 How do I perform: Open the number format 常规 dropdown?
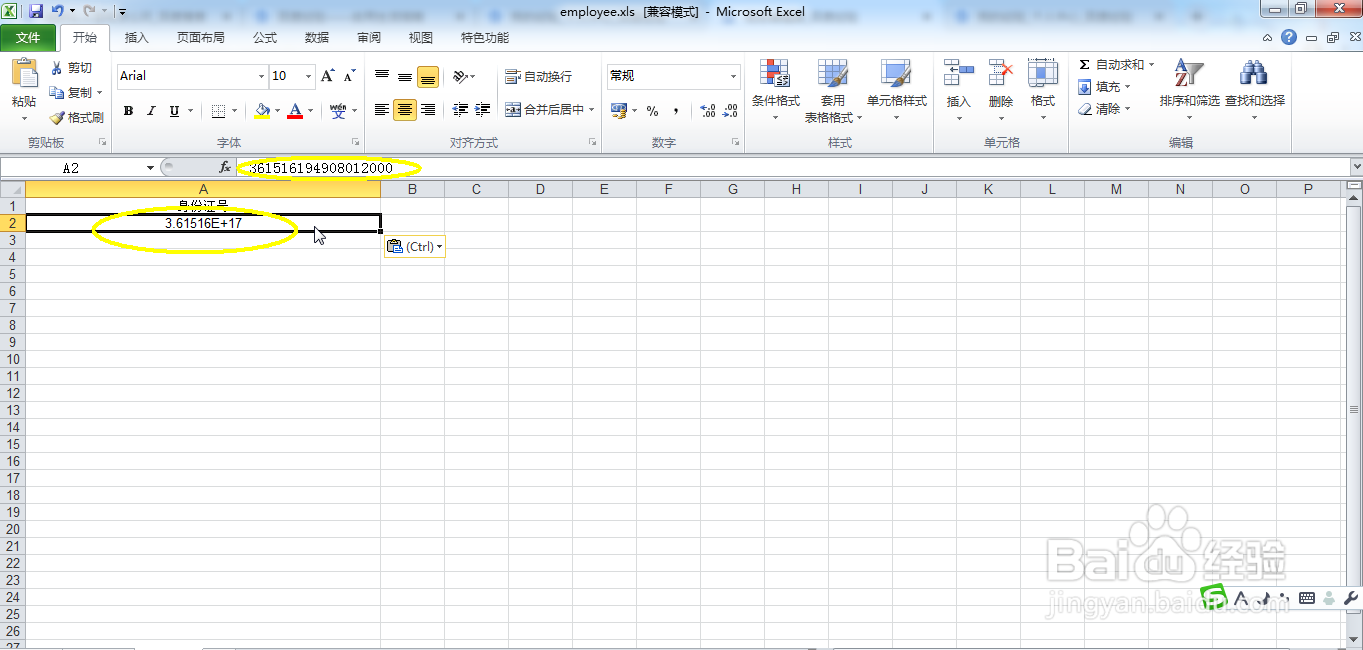[x=733, y=76]
